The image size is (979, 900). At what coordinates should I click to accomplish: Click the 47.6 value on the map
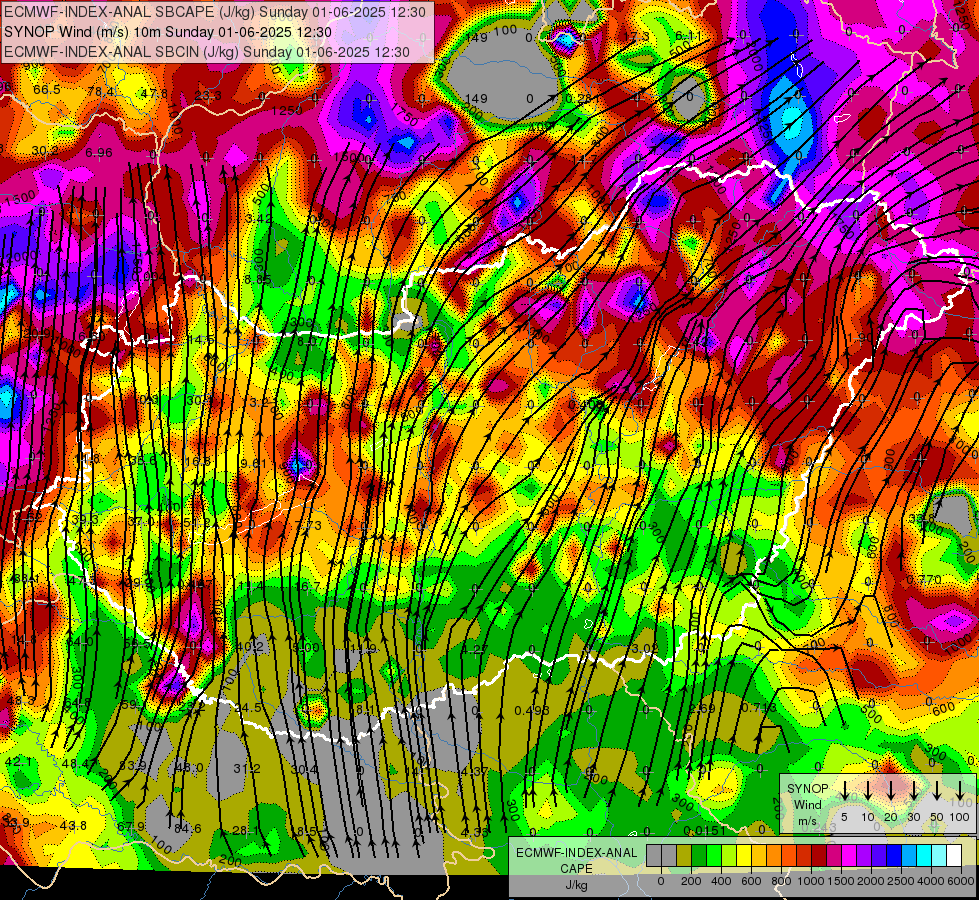(x=154, y=94)
